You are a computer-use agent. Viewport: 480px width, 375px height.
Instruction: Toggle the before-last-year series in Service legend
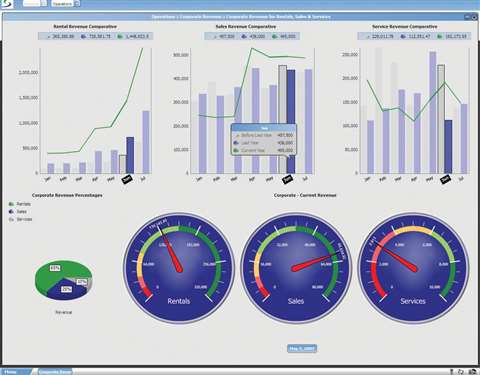[379, 36]
